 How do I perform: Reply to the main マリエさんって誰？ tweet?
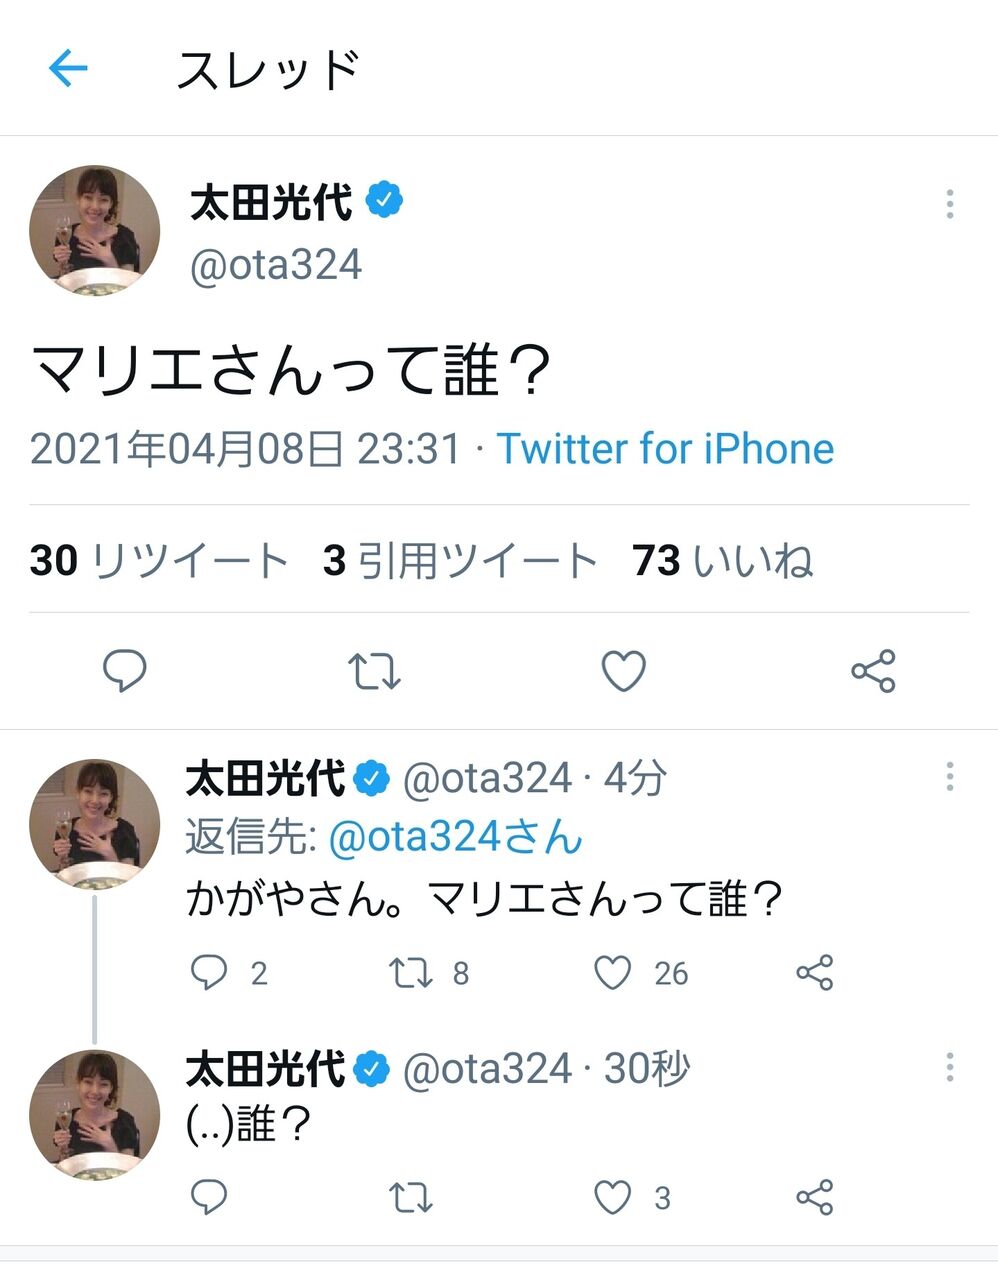click(125, 671)
